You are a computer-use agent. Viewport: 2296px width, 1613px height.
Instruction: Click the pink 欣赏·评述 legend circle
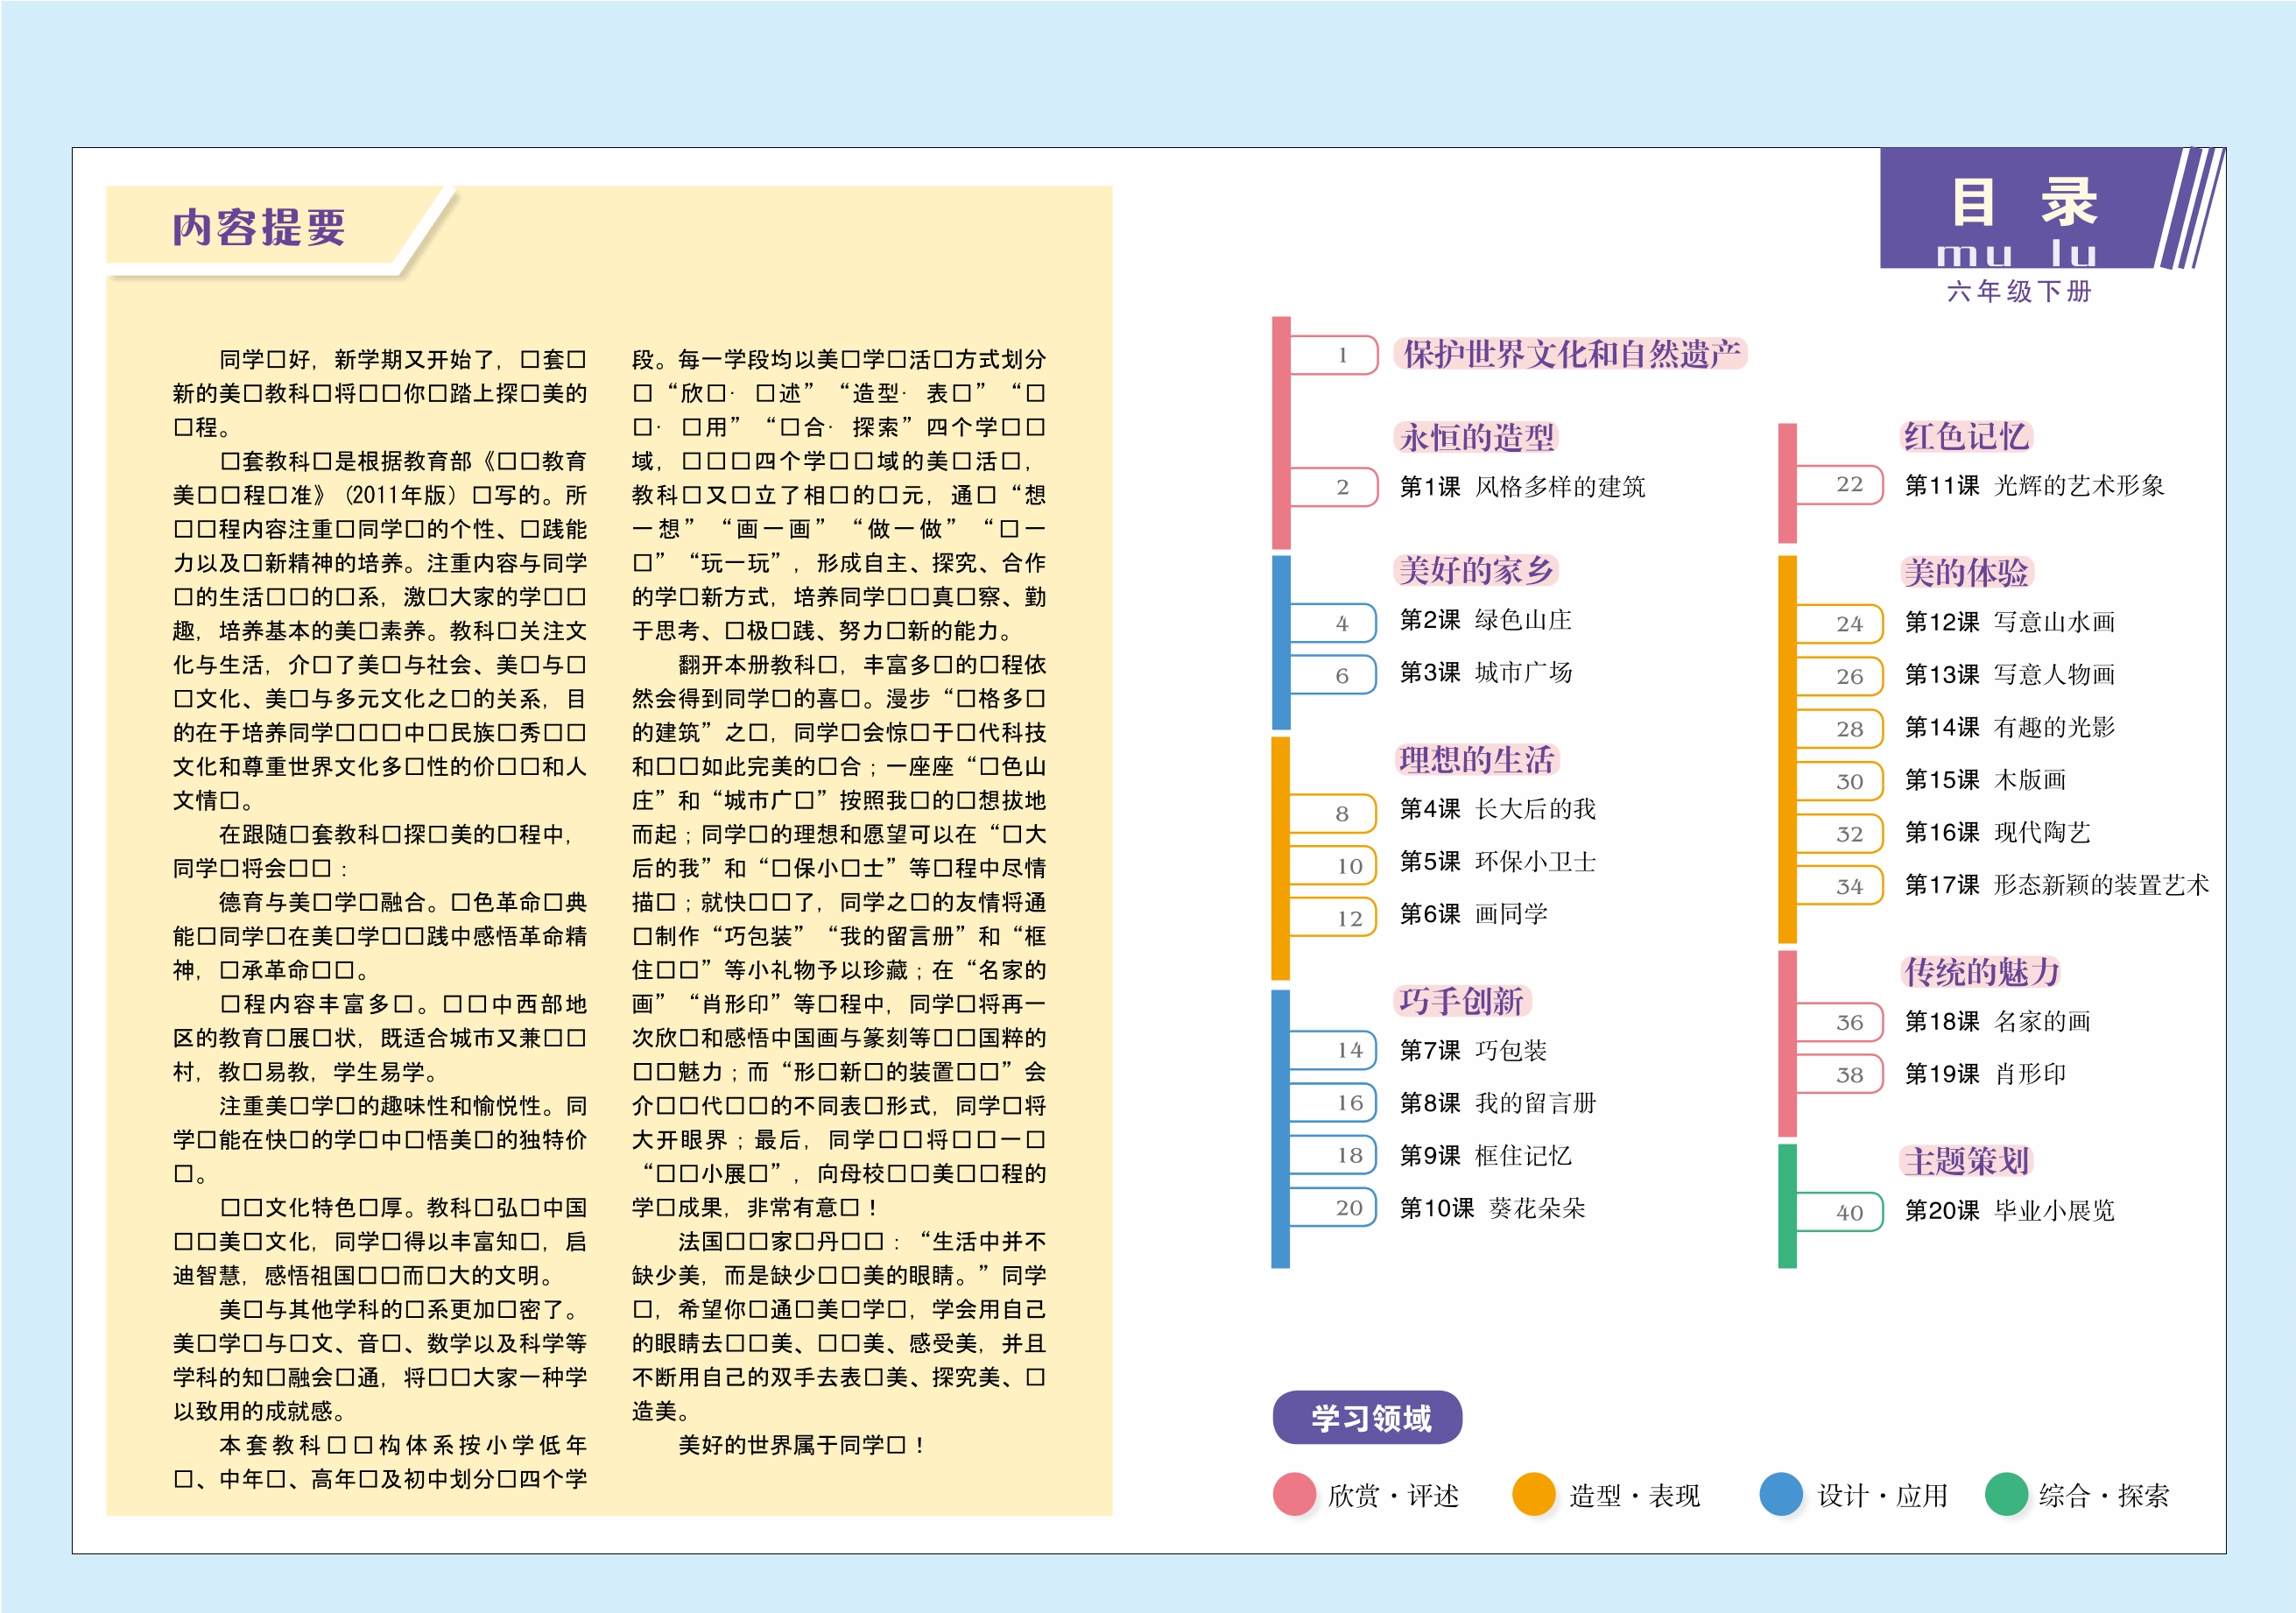[x=1294, y=1494]
